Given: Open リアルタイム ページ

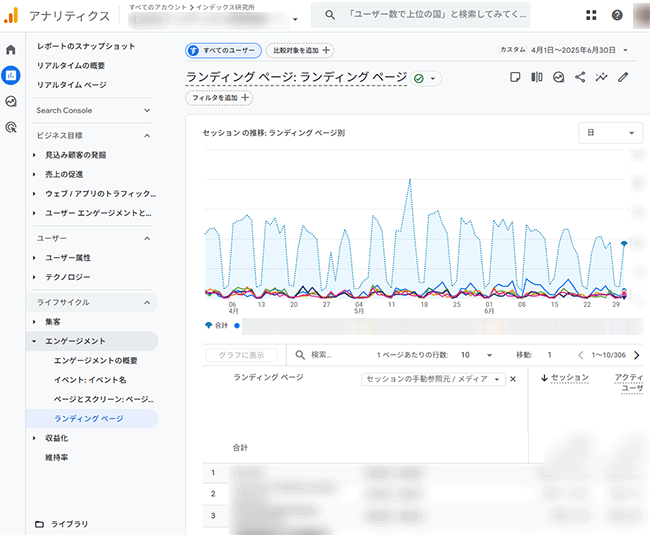Looking at the screenshot, I should pos(71,85).
